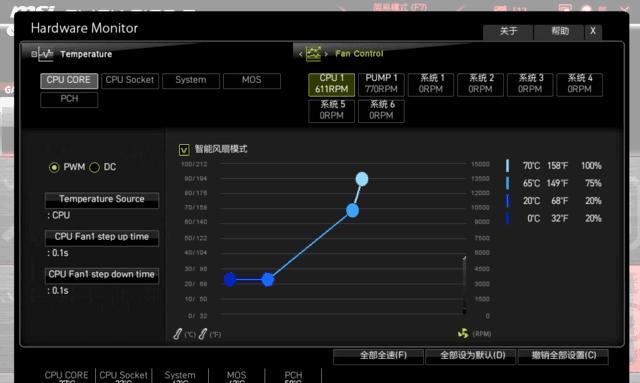The height and width of the screenshot is (383, 640).
Task: Select PWM fan mode radio button
Action: click(x=54, y=167)
